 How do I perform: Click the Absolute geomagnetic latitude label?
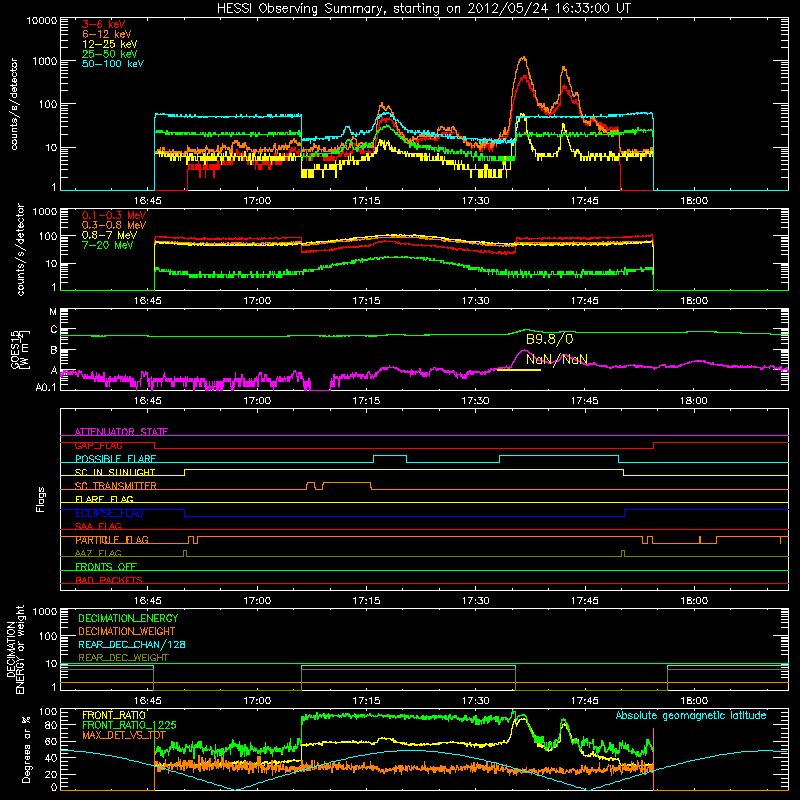pyautogui.click(x=691, y=716)
